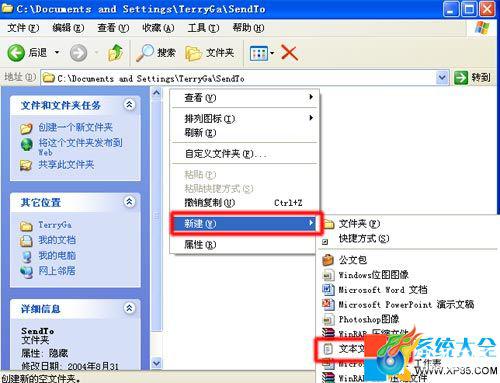Click the My Documents icon beside 我的文档
Screen dimensions: 500x383
[26, 241]
